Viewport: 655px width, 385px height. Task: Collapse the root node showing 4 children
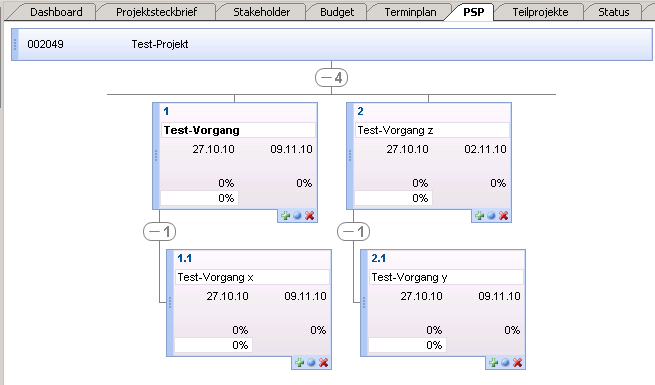331,78
